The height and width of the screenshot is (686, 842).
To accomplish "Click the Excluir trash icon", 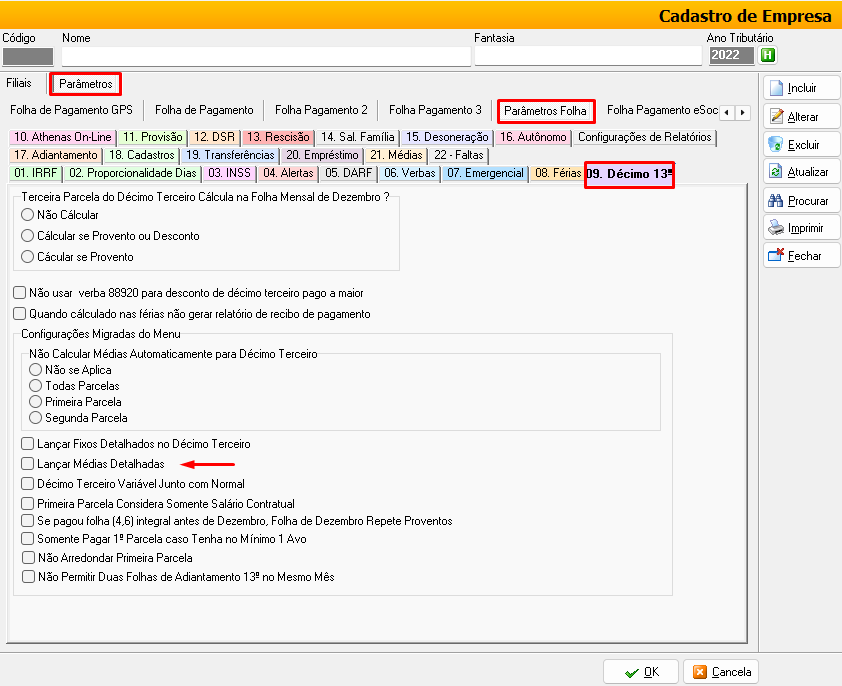I will (776, 144).
